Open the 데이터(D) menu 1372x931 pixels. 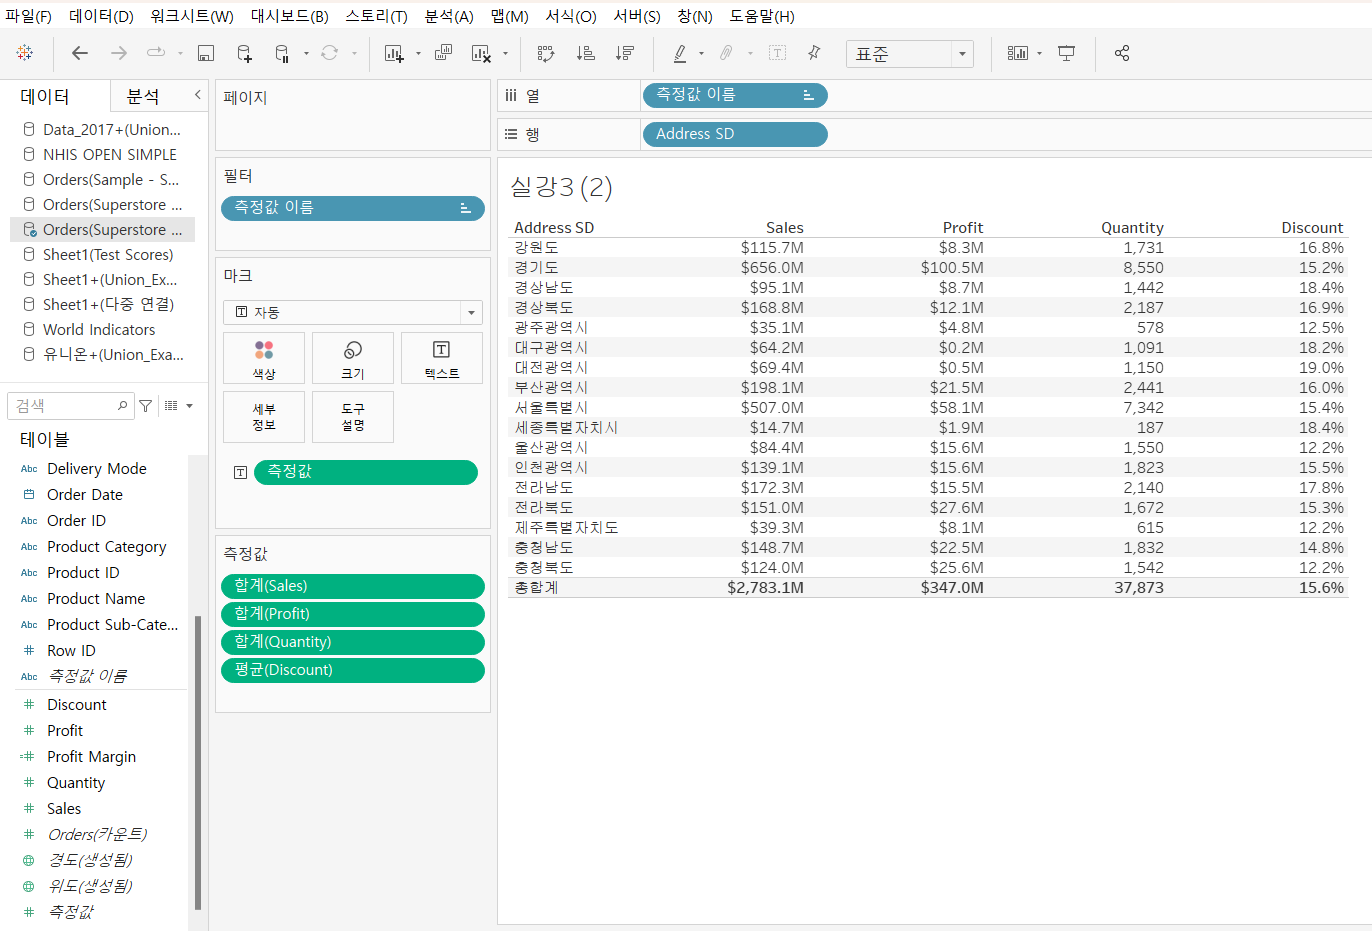pos(101,16)
